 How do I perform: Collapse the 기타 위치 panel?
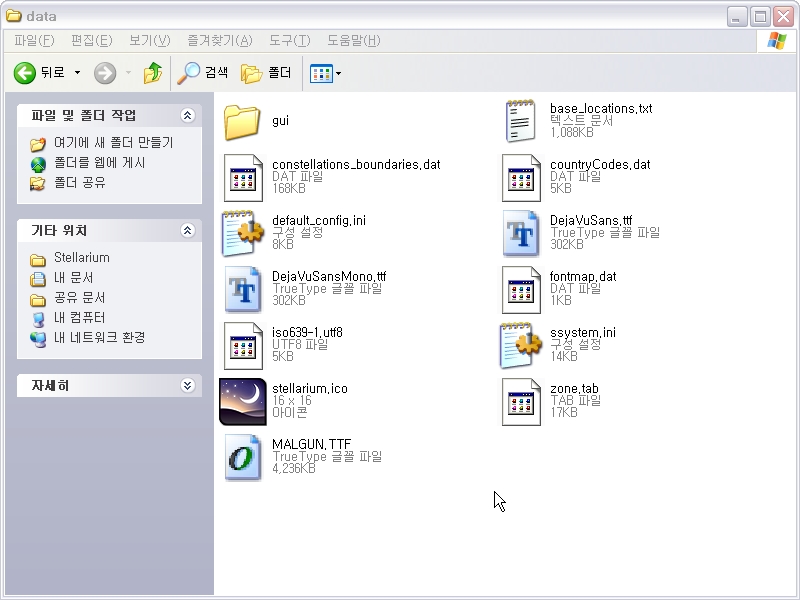[187, 231]
